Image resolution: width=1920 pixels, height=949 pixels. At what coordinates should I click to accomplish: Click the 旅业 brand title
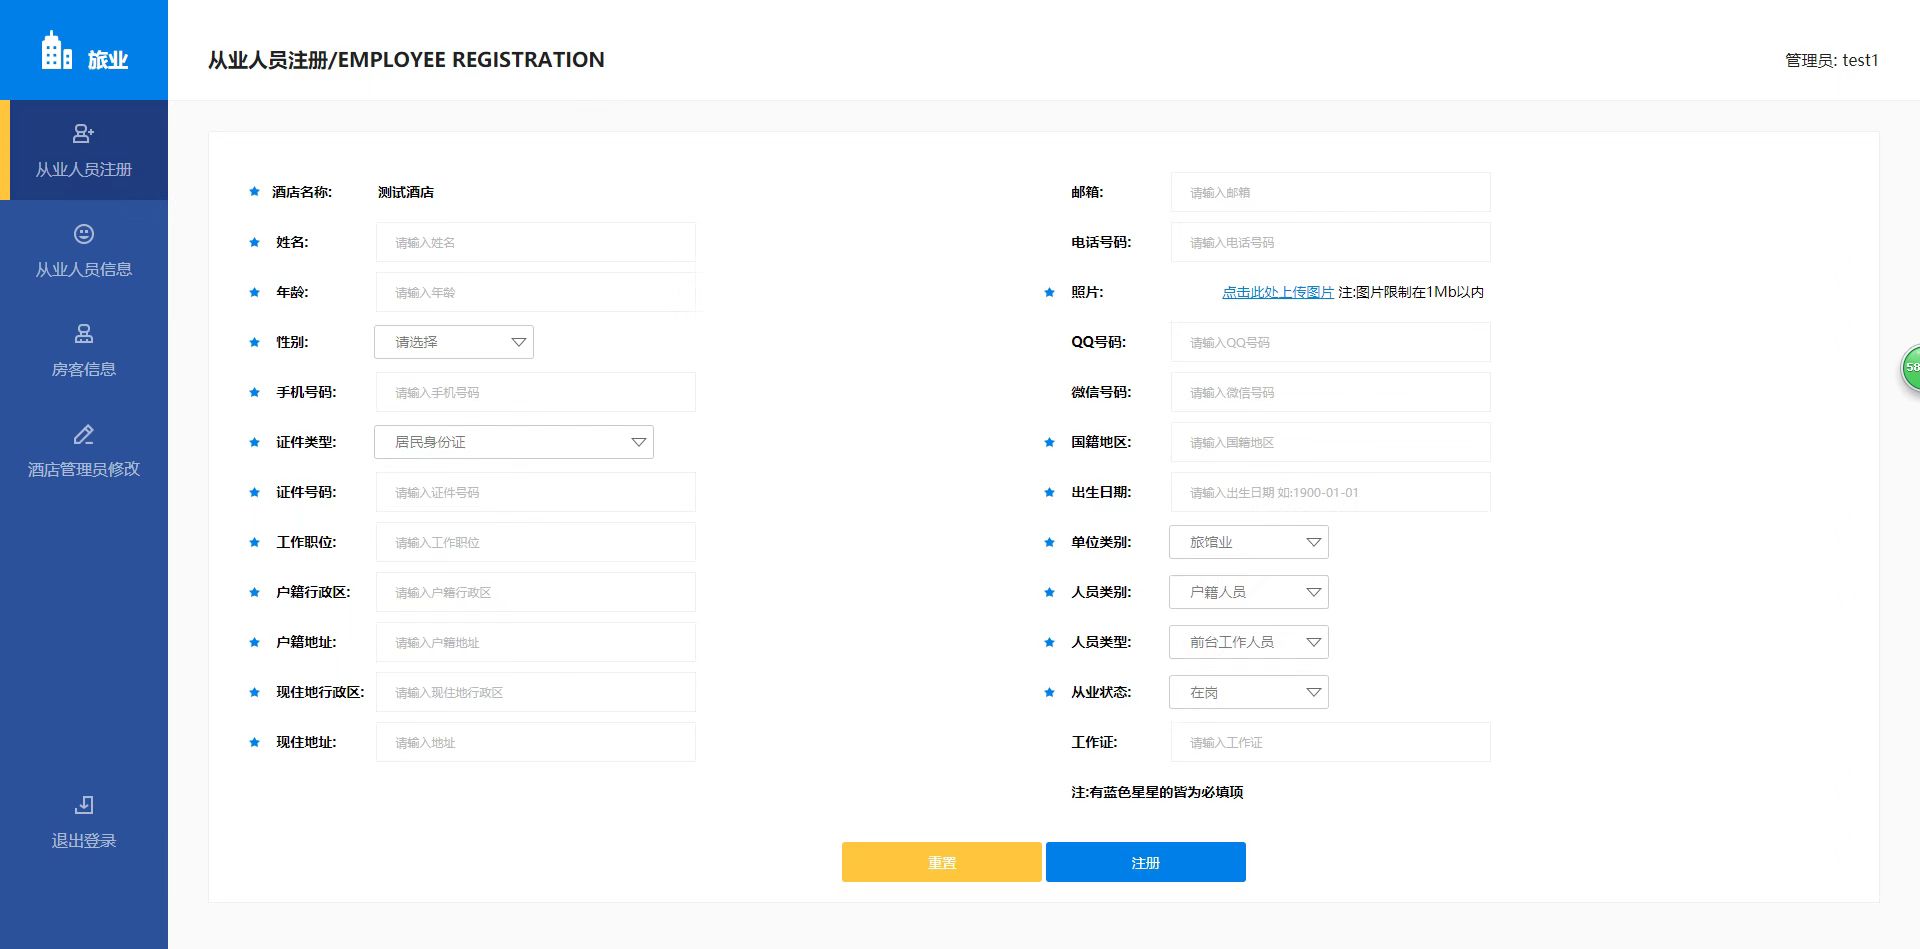108,60
